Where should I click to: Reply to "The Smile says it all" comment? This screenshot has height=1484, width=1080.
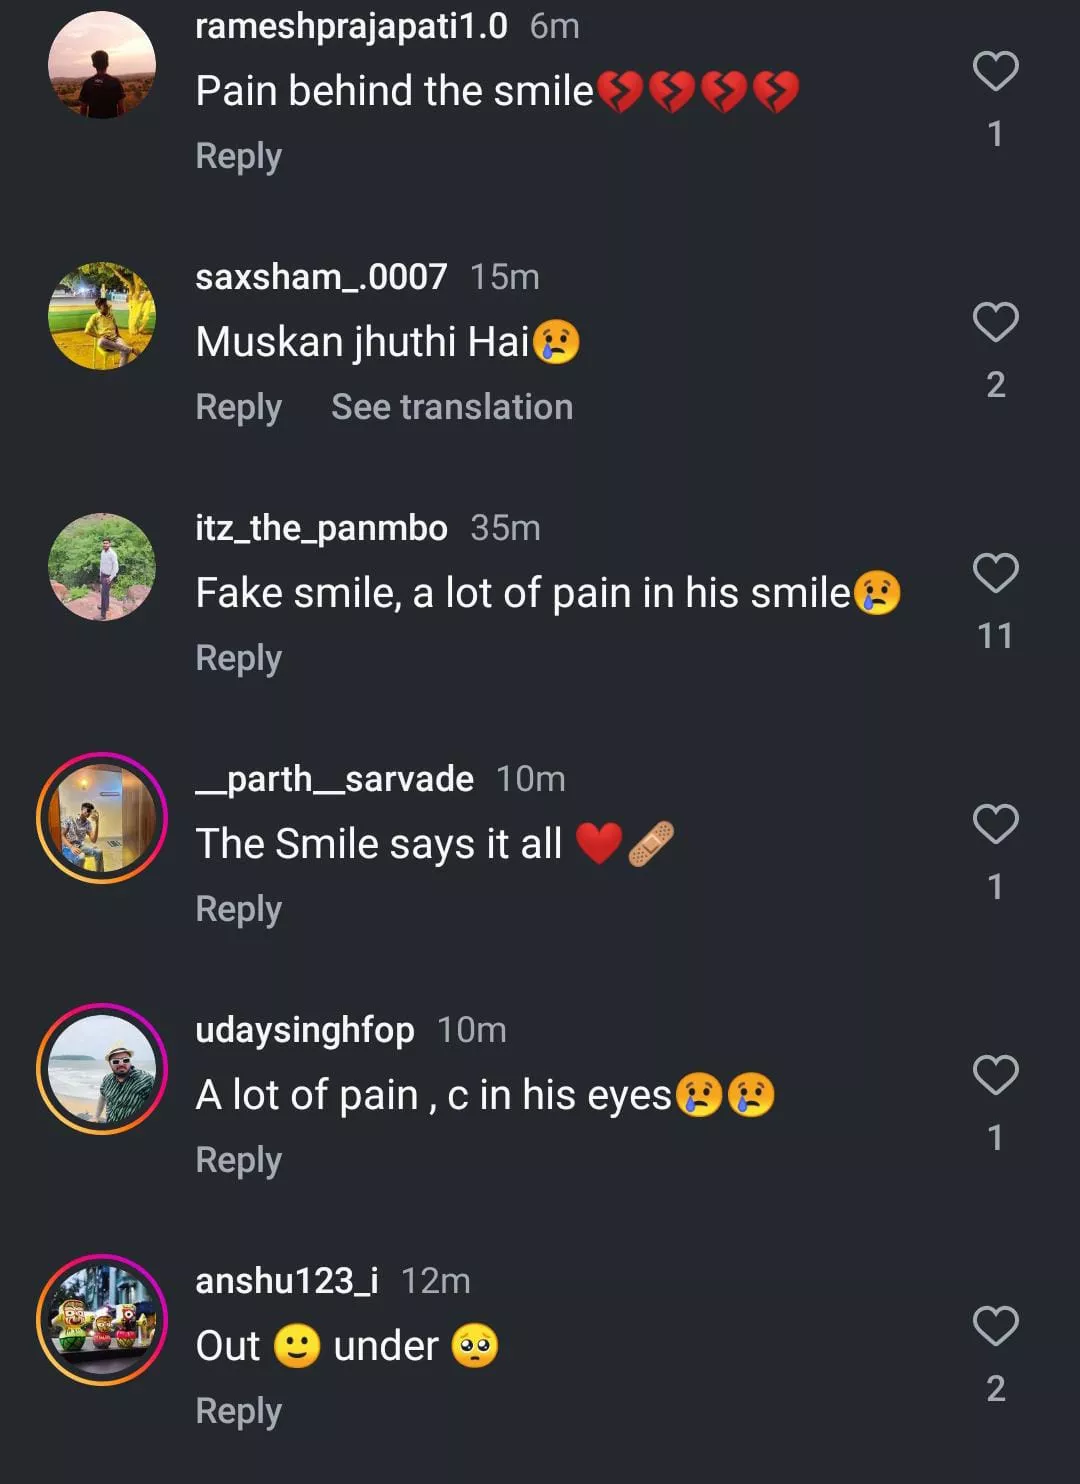click(x=238, y=909)
